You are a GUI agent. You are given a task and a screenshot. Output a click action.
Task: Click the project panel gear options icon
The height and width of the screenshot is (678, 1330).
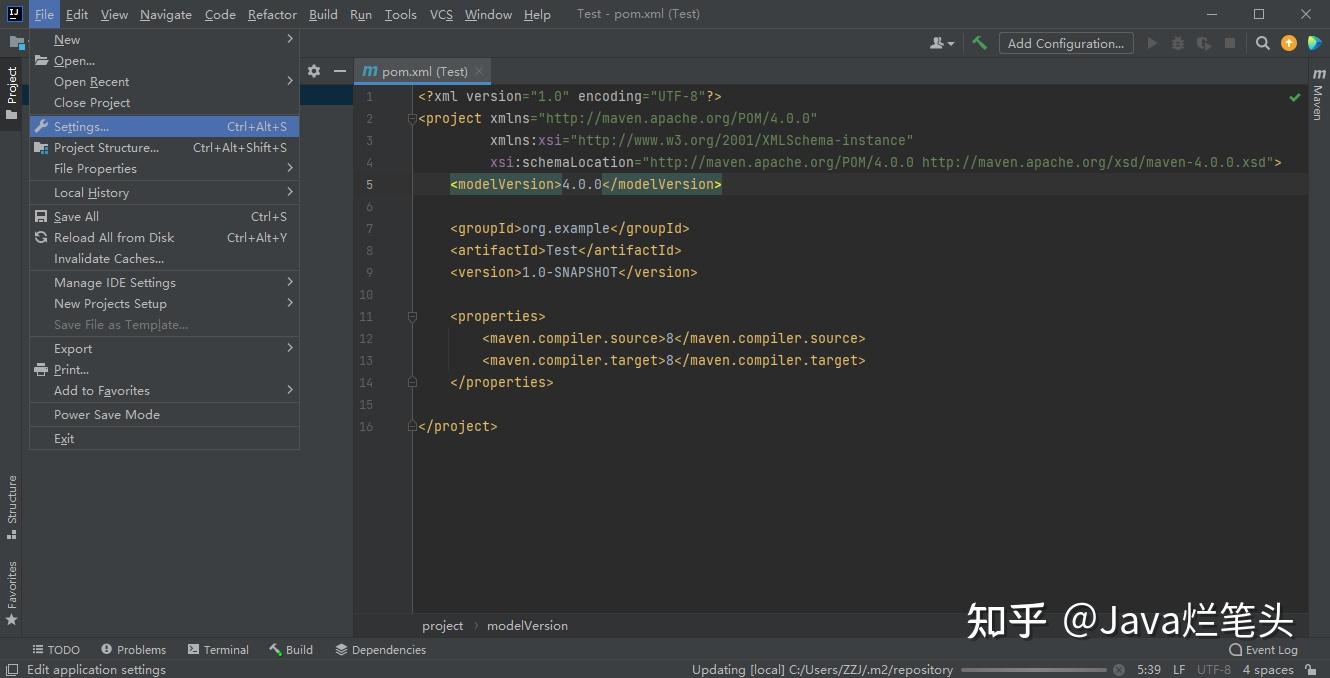coord(314,71)
